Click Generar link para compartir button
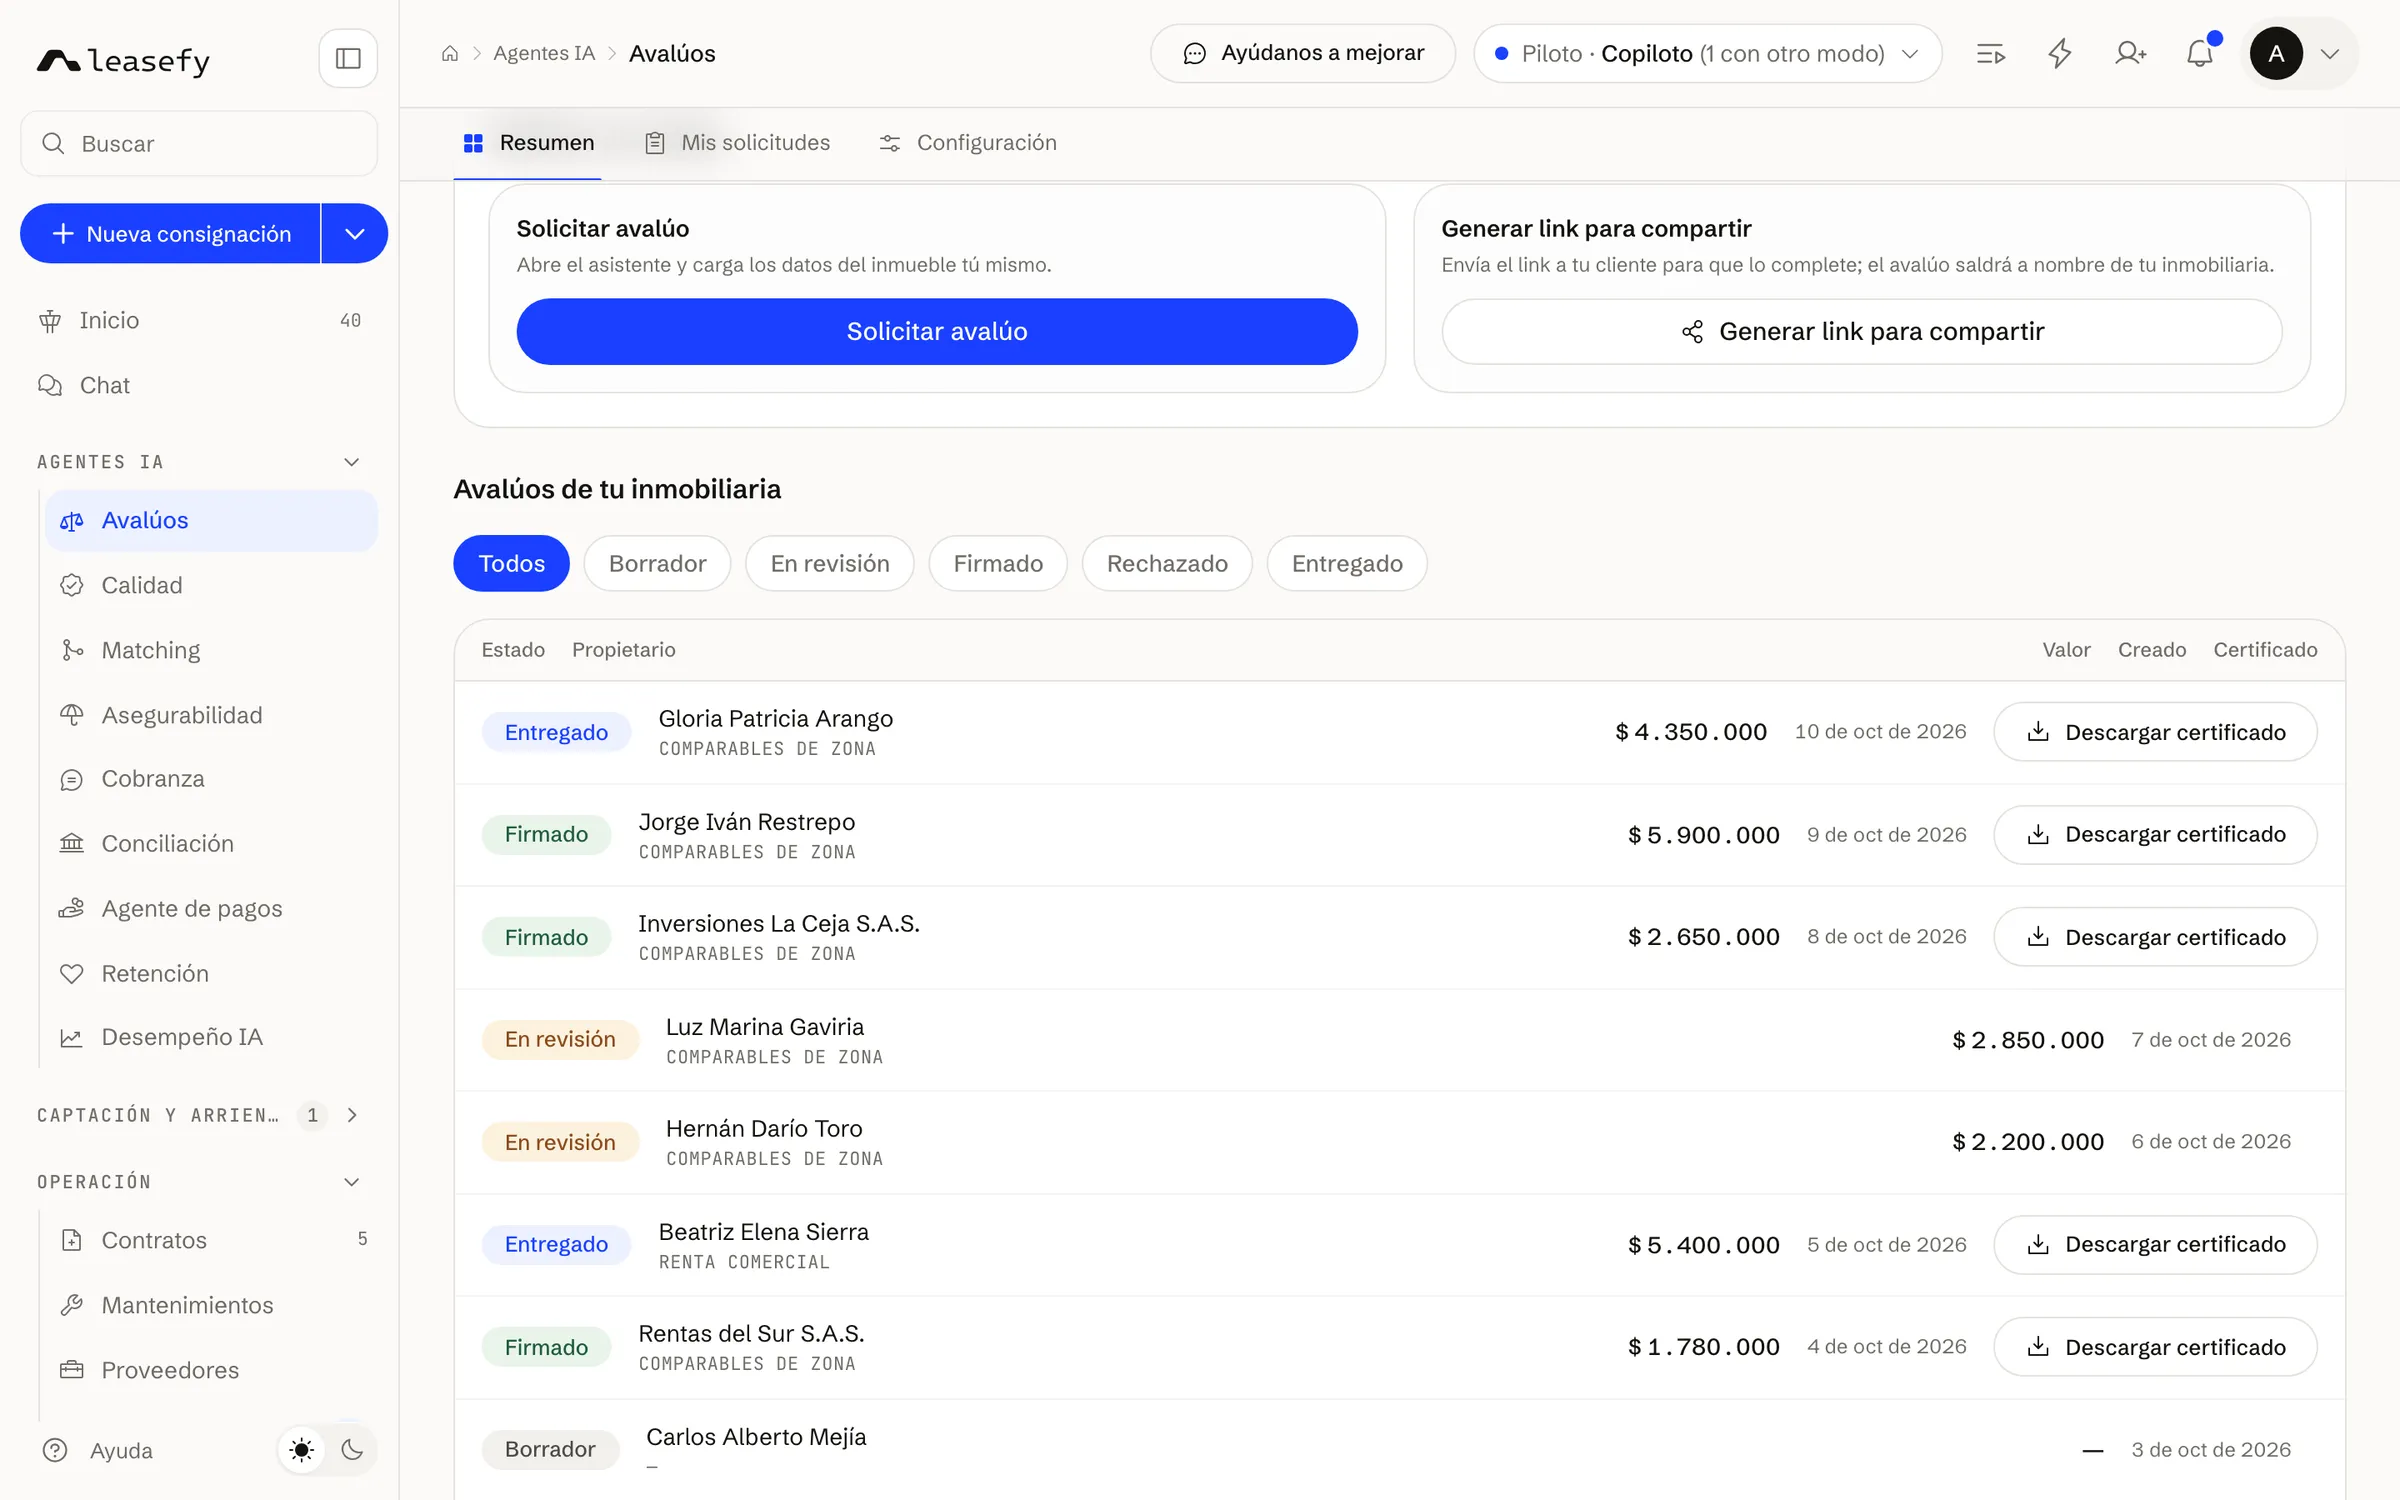2400x1500 pixels. 1861,332
